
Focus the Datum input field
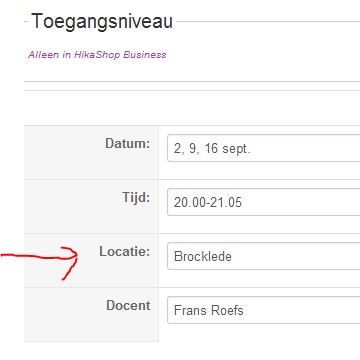click(x=263, y=148)
